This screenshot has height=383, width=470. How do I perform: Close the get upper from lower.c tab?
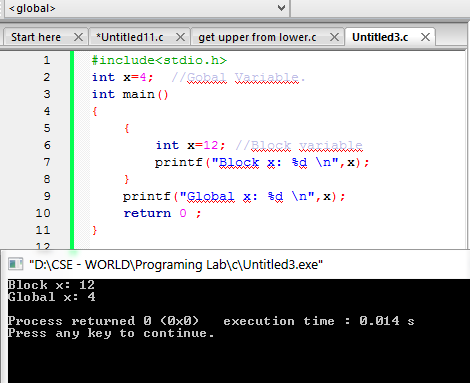click(x=334, y=37)
